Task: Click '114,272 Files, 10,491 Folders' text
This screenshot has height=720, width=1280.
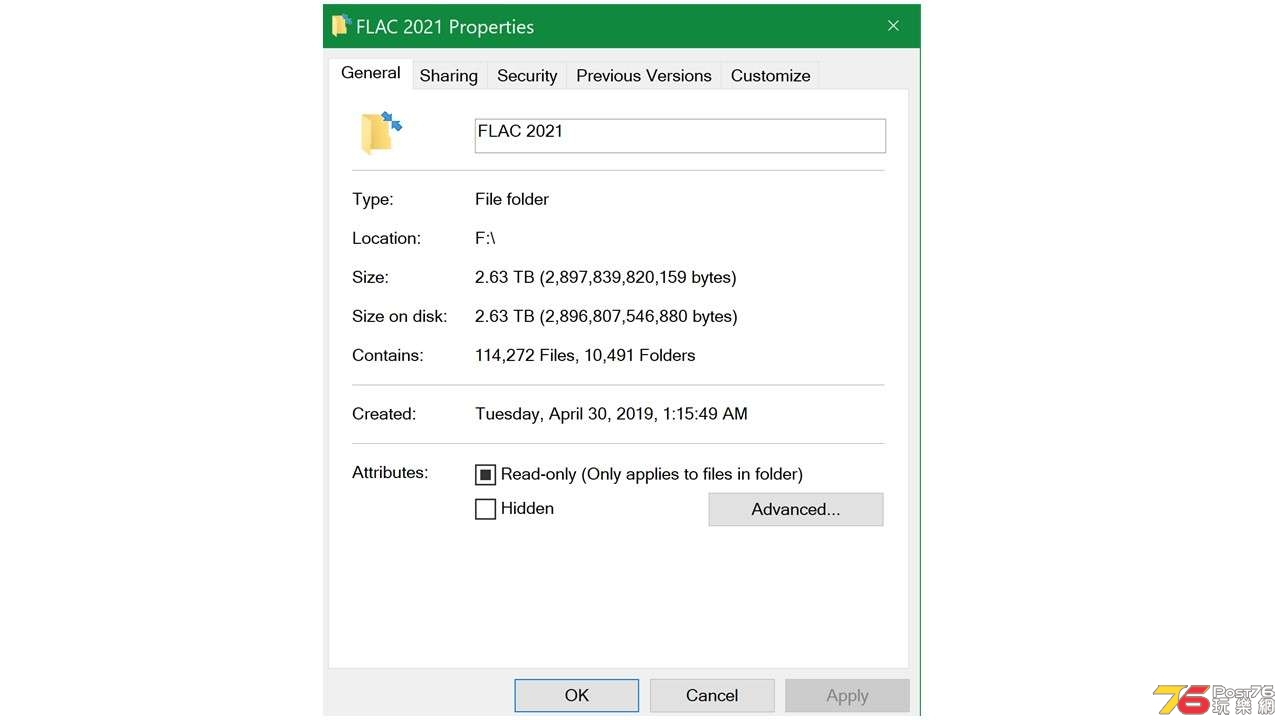Action: (585, 355)
